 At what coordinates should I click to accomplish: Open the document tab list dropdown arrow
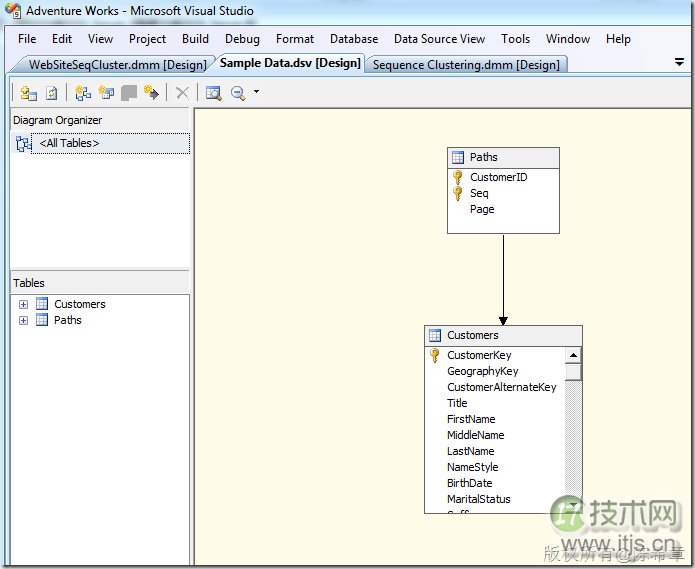679,62
